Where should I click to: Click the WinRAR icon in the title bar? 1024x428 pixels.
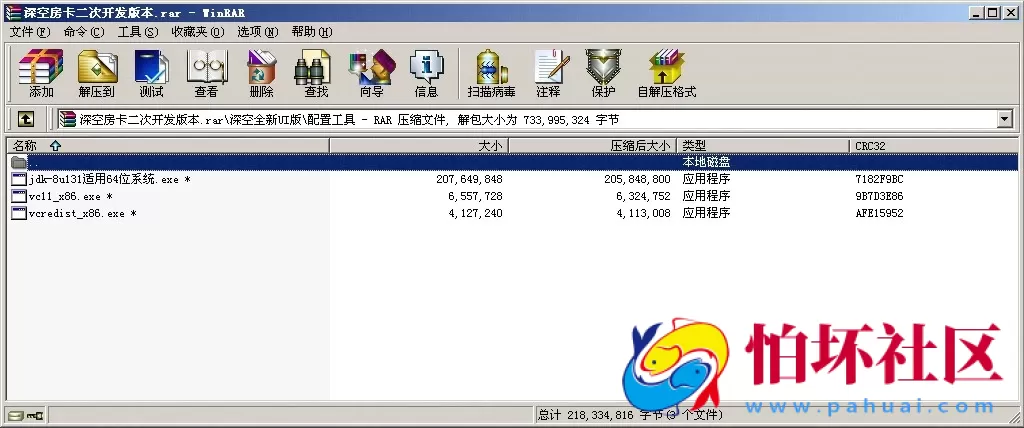pos(12,12)
